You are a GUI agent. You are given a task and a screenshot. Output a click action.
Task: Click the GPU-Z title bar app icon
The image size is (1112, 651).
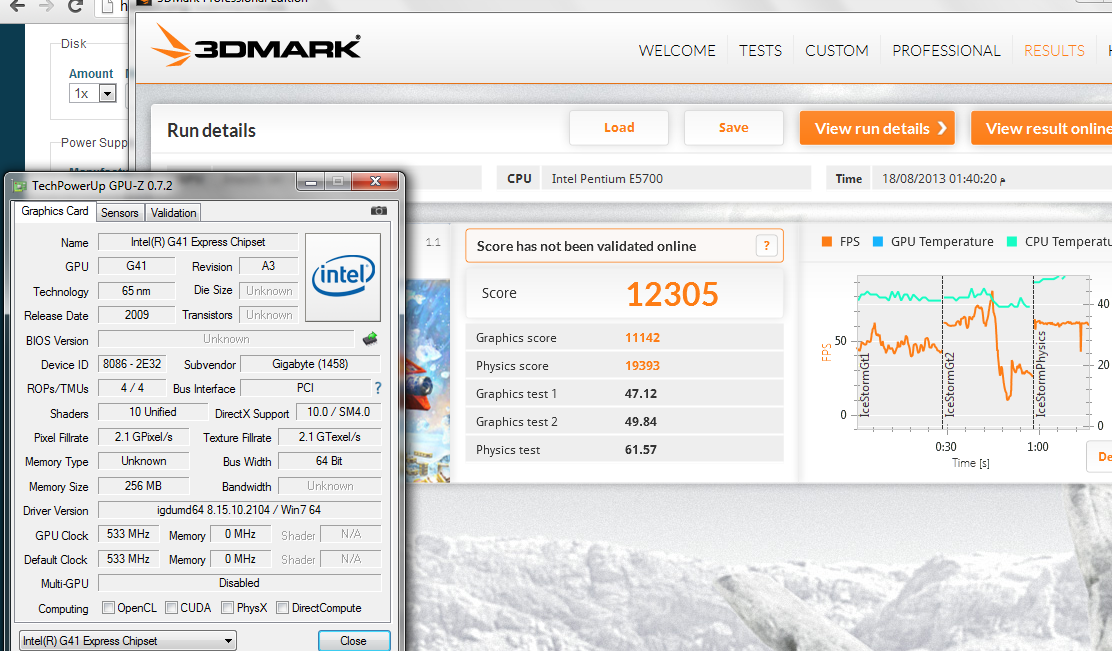(19, 186)
